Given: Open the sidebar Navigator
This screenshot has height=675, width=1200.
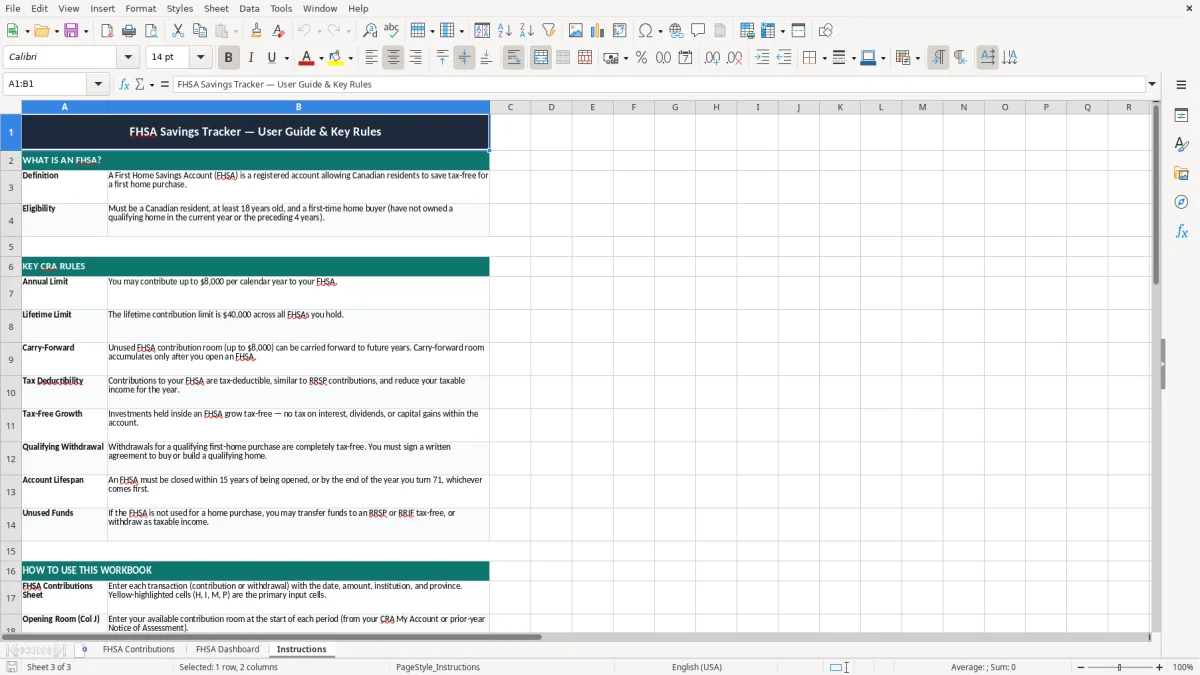Looking at the screenshot, I should click(1181, 202).
